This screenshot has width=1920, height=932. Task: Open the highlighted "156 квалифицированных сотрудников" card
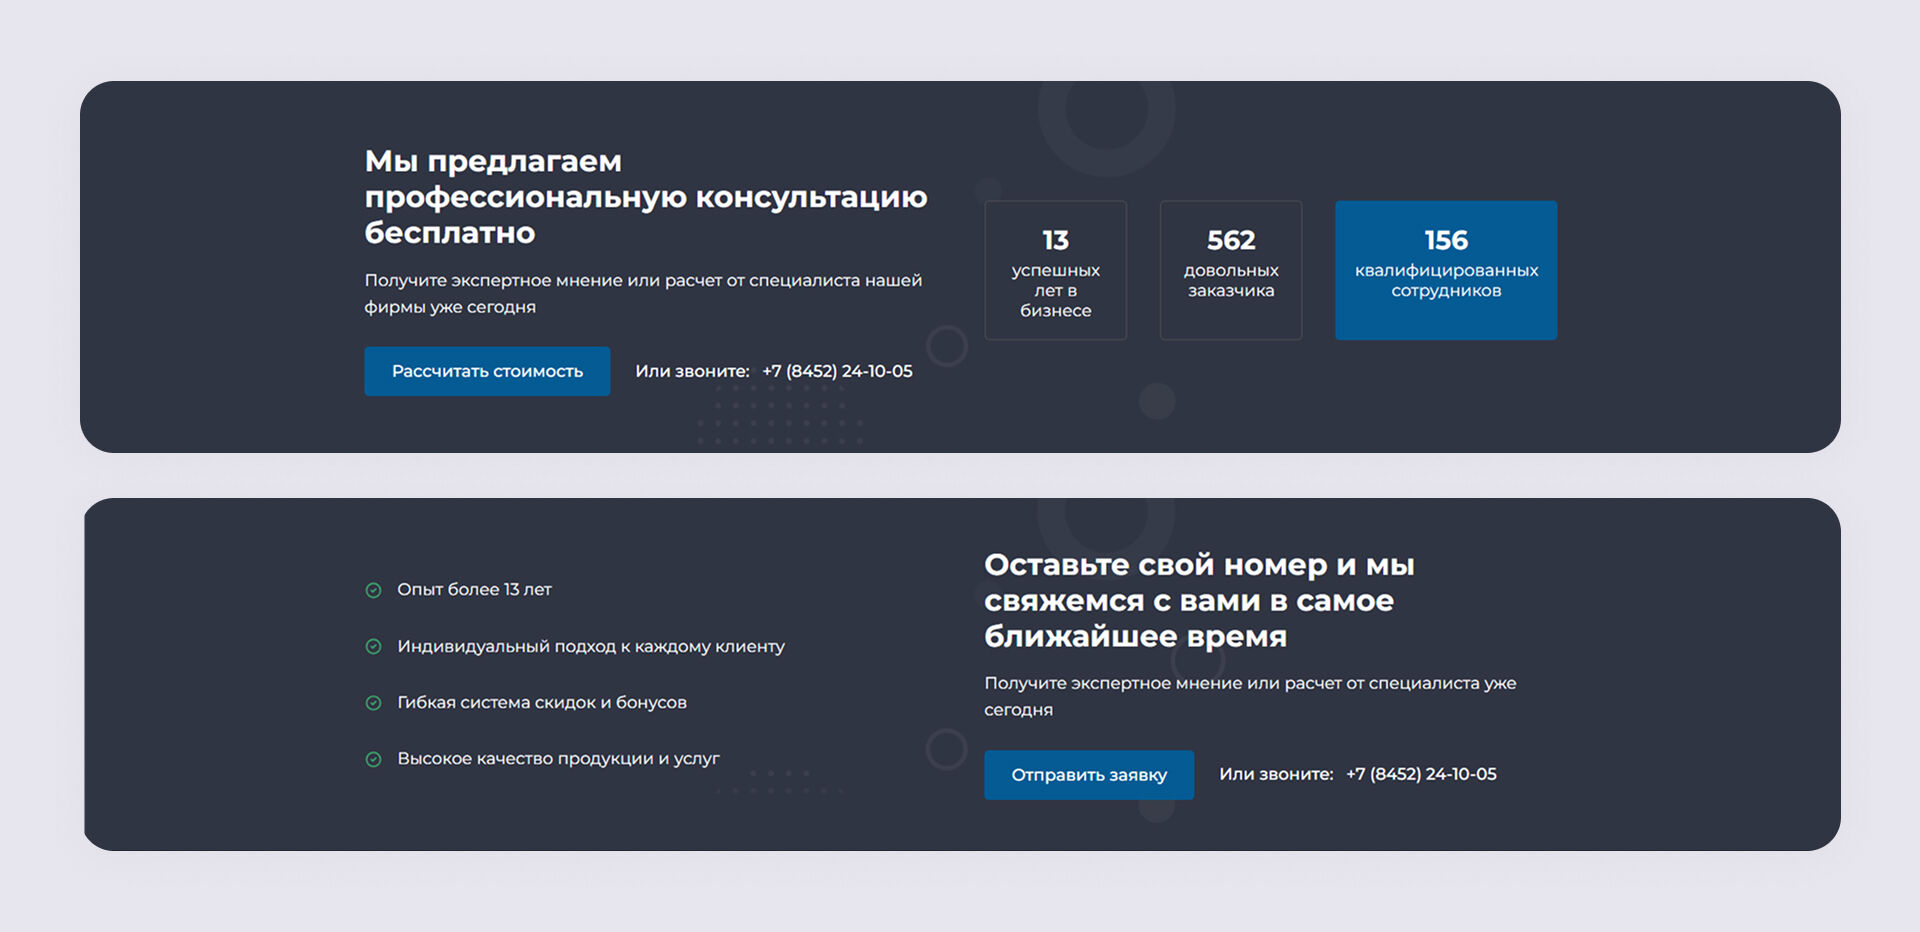coord(1445,270)
